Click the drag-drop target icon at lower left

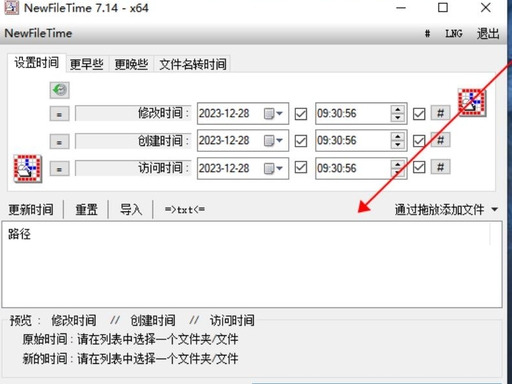click(28, 169)
